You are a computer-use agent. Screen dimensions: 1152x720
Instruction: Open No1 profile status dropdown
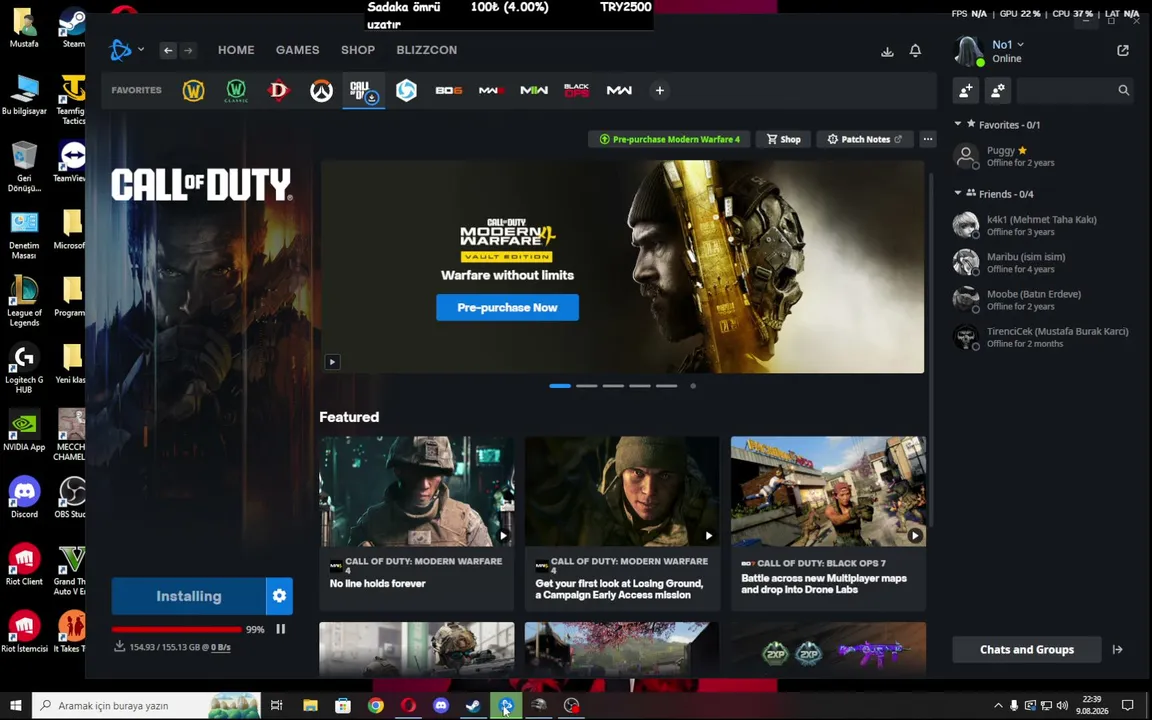(x=1008, y=45)
